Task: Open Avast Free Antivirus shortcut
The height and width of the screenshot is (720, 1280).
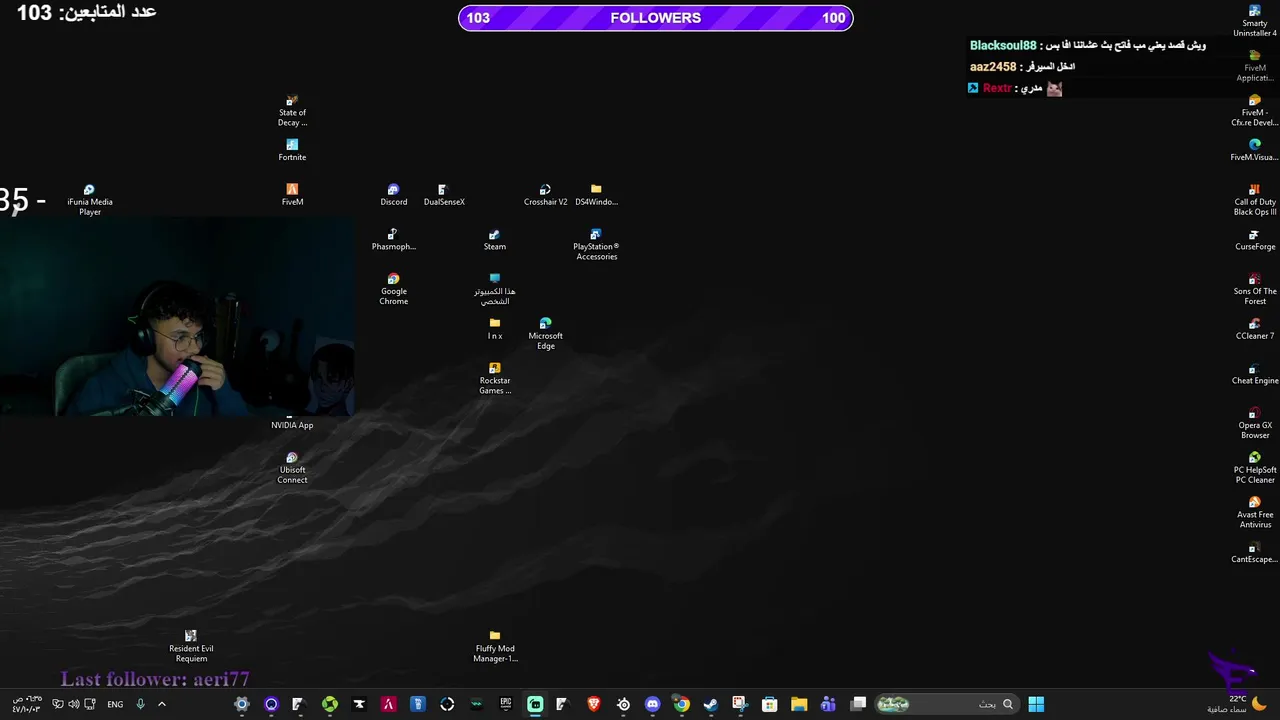Action: point(1255,512)
